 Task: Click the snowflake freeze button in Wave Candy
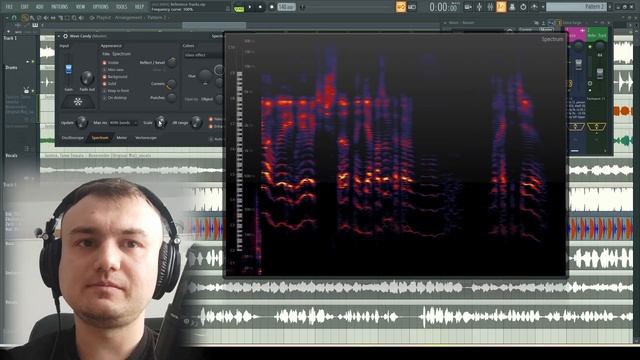point(78,102)
